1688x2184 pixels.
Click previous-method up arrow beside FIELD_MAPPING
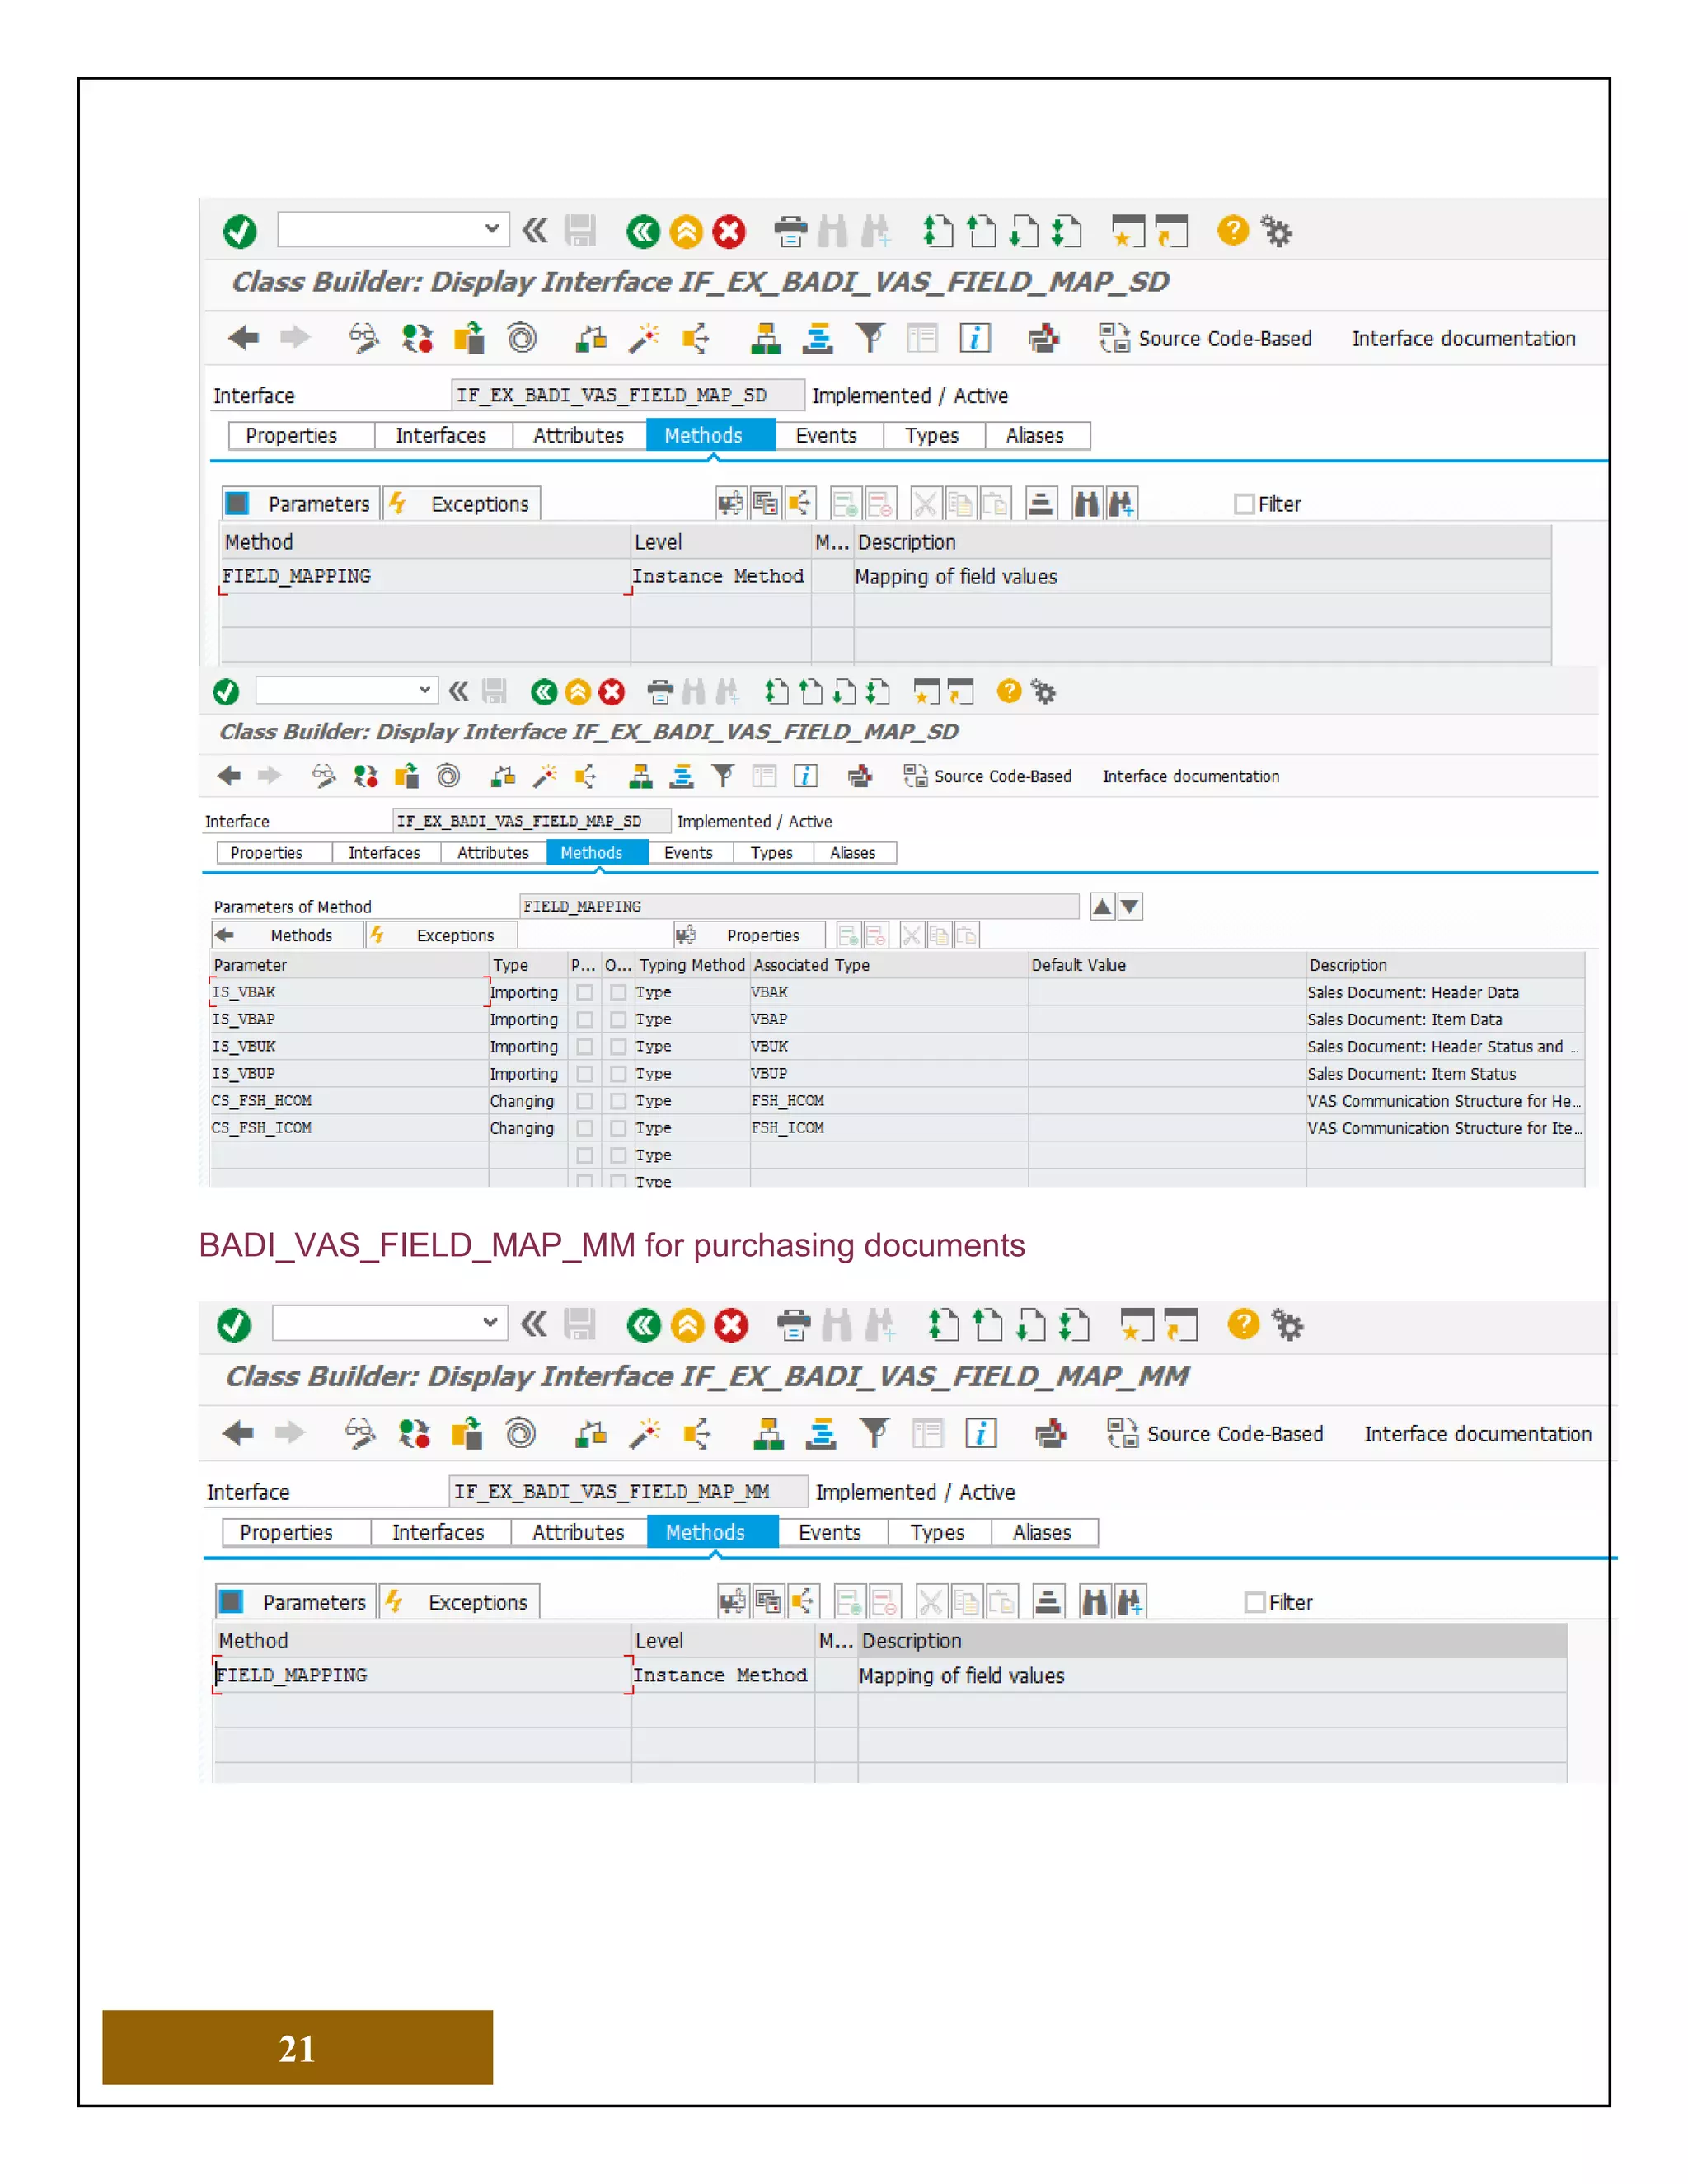pos(1101,907)
